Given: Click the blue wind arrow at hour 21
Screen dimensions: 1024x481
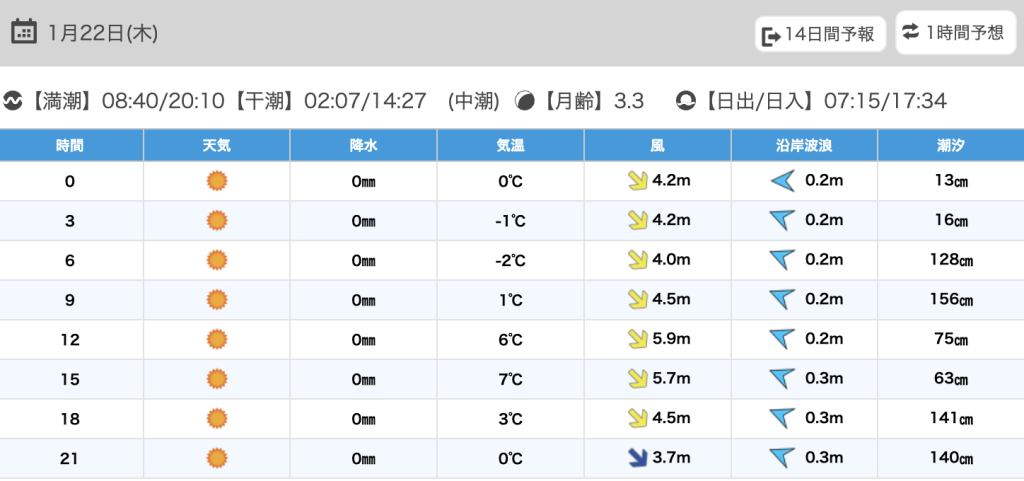Looking at the screenshot, I should [636, 458].
